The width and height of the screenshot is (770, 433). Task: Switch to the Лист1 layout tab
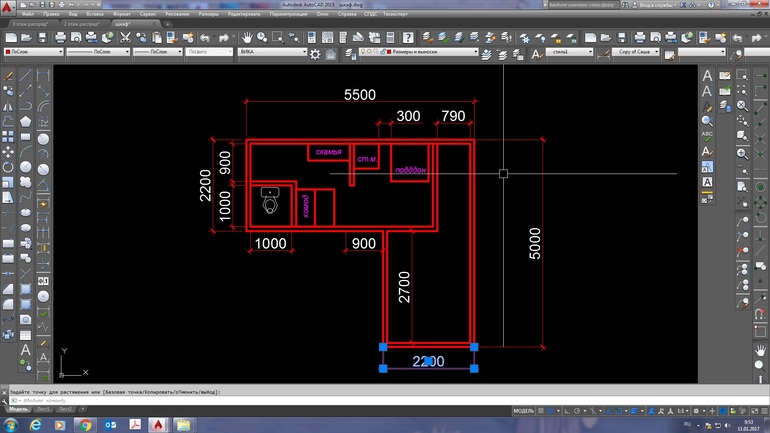tap(45, 411)
